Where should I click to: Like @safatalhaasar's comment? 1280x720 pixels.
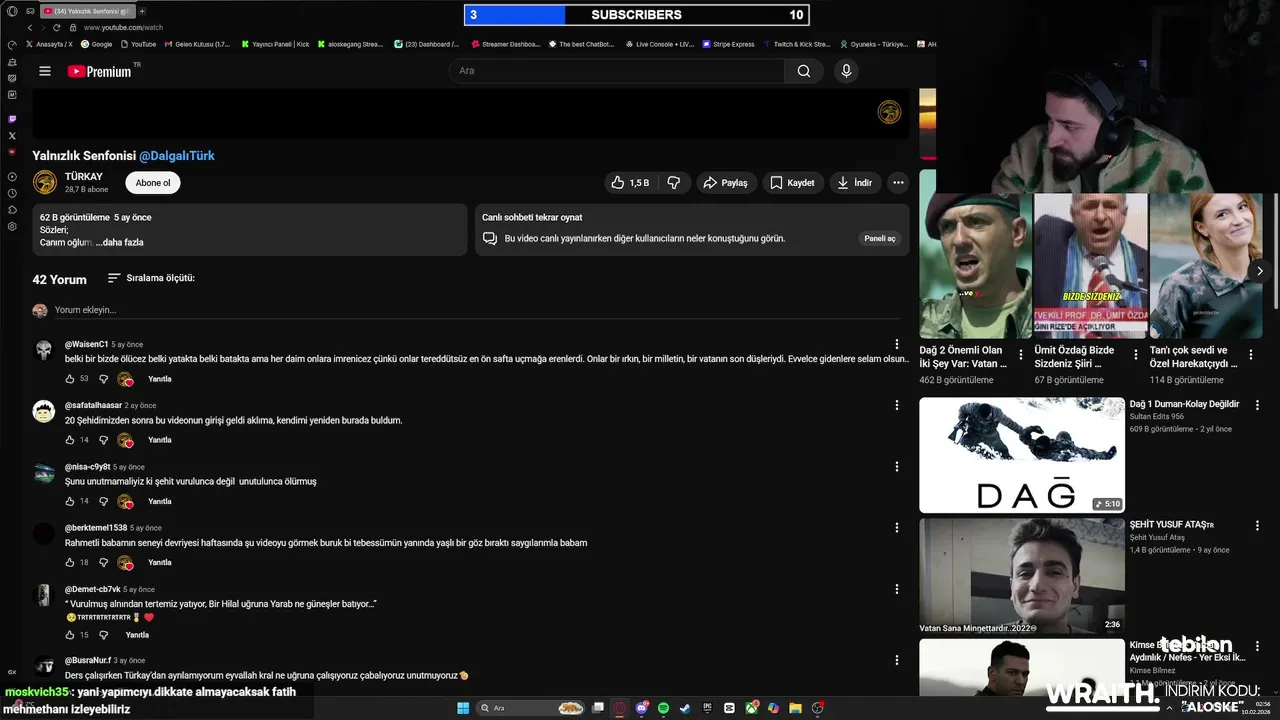click(70, 440)
